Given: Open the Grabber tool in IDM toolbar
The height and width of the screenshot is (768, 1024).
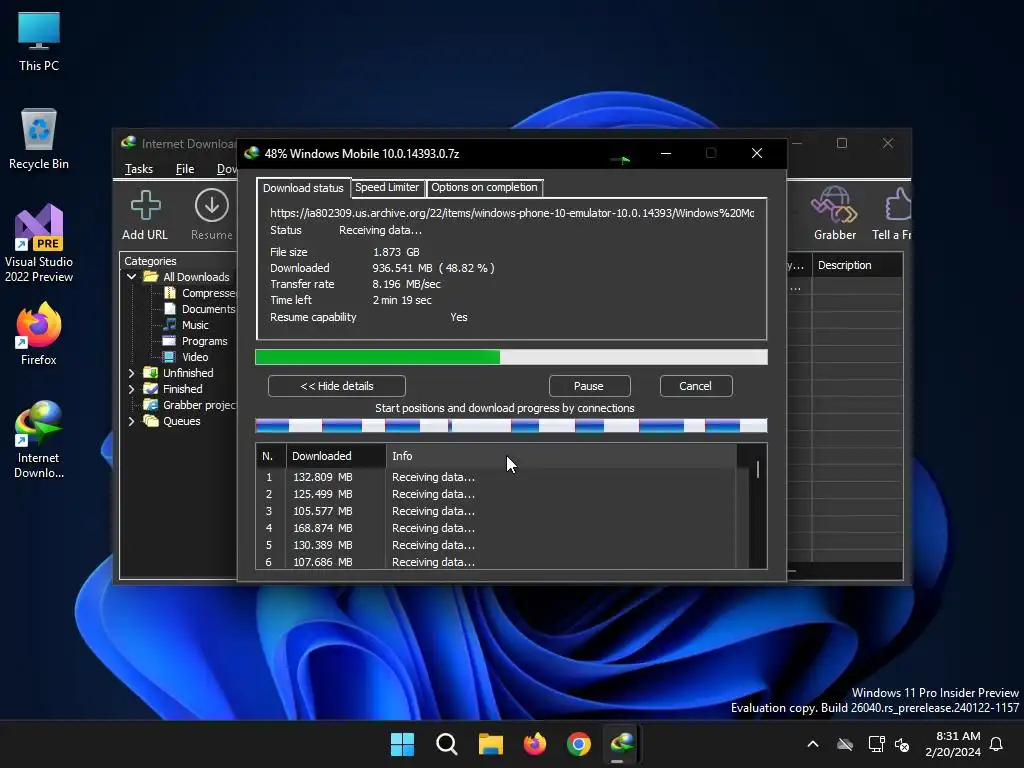Looking at the screenshot, I should 834,205.
